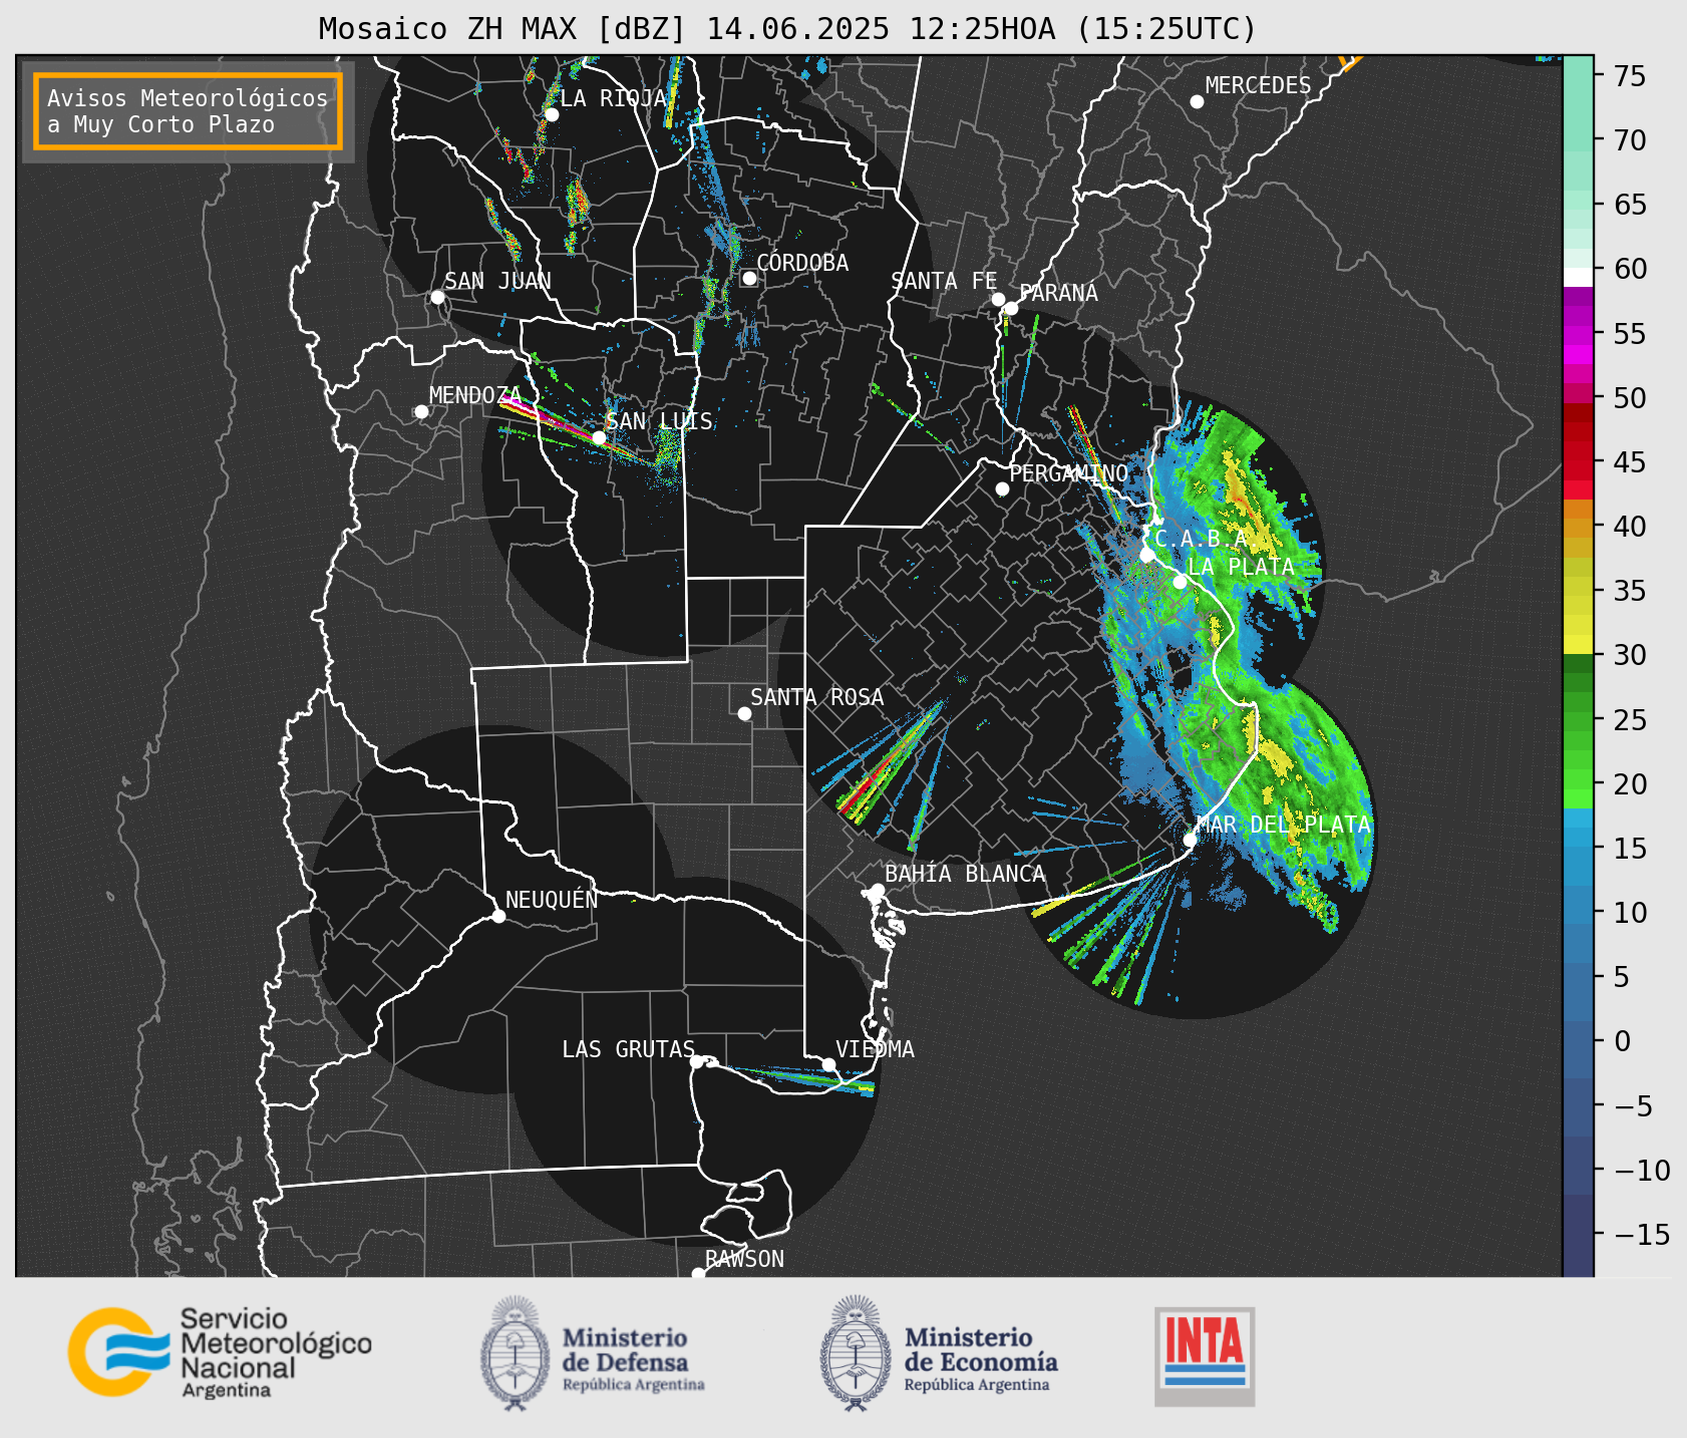
Task: Click the Avisos Meteorológicos a Muy Corto Plazo box
Action: click(188, 111)
